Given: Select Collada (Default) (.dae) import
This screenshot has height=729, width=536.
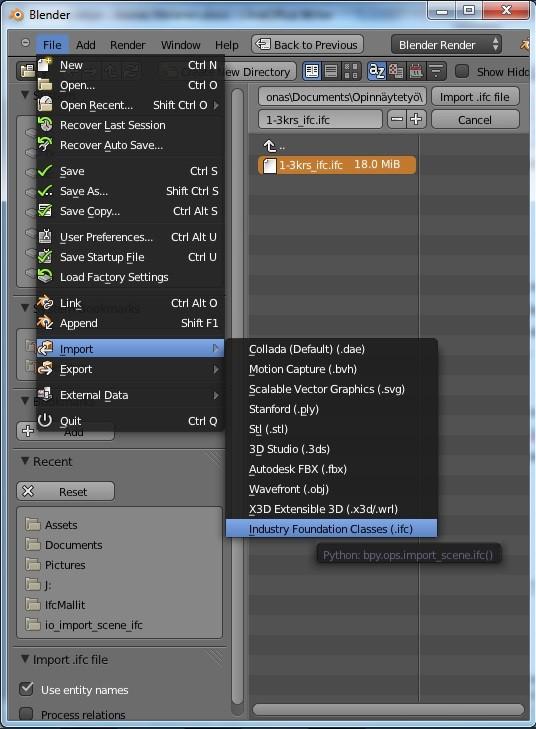Looking at the screenshot, I should [x=331, y=349].
